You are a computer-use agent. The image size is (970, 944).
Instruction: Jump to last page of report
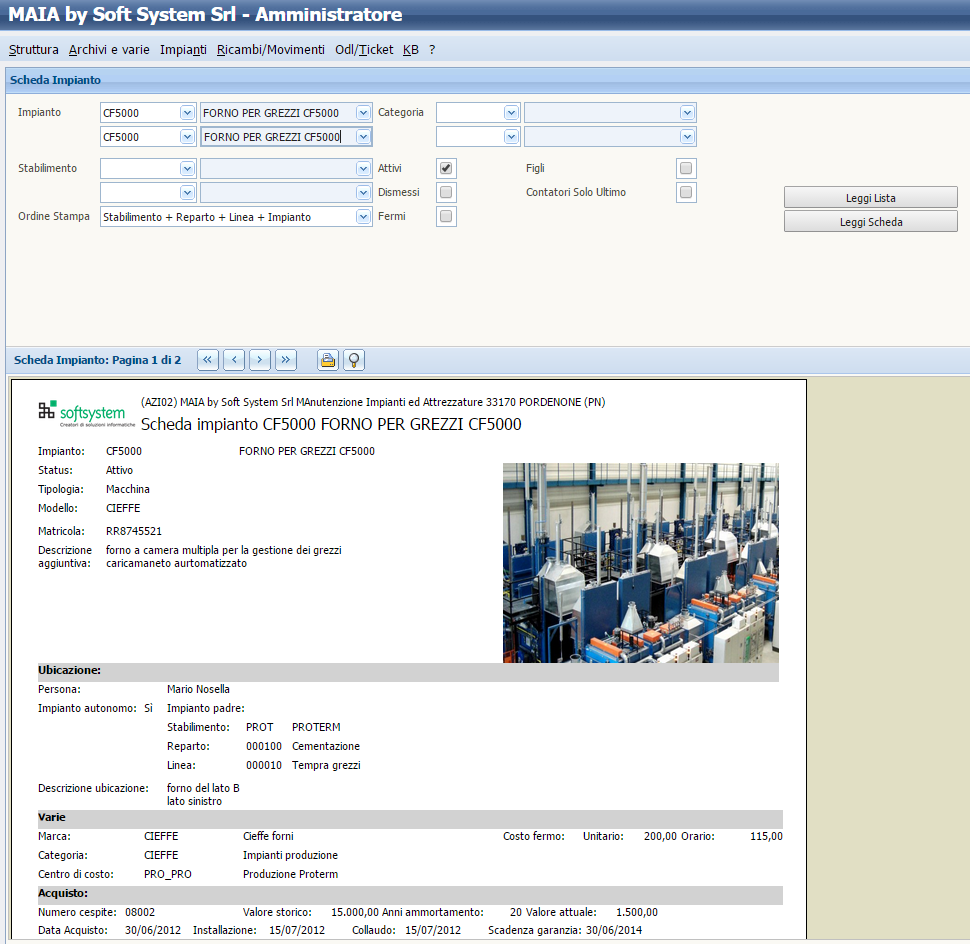pyautogui.click(x=286, y=360)
